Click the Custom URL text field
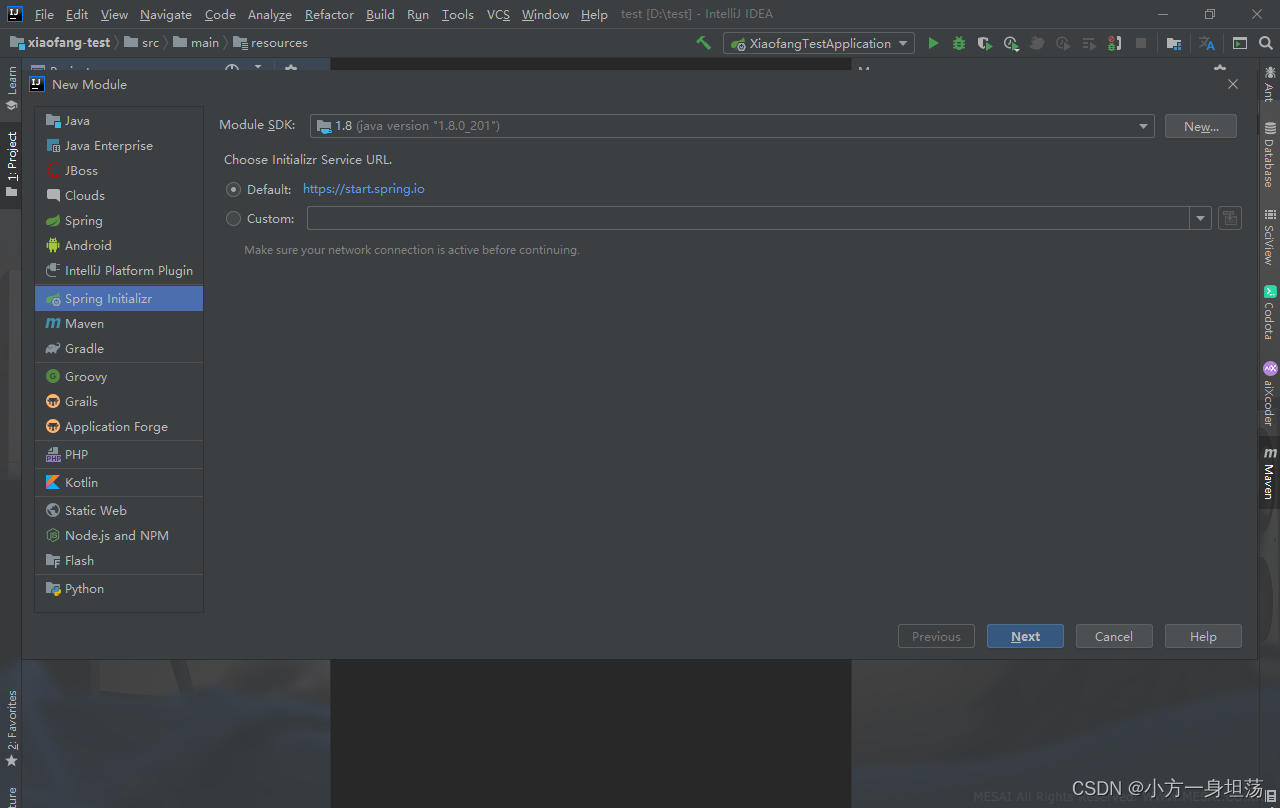This screenshot has height=808, width=1280. [x=748, y=218]
